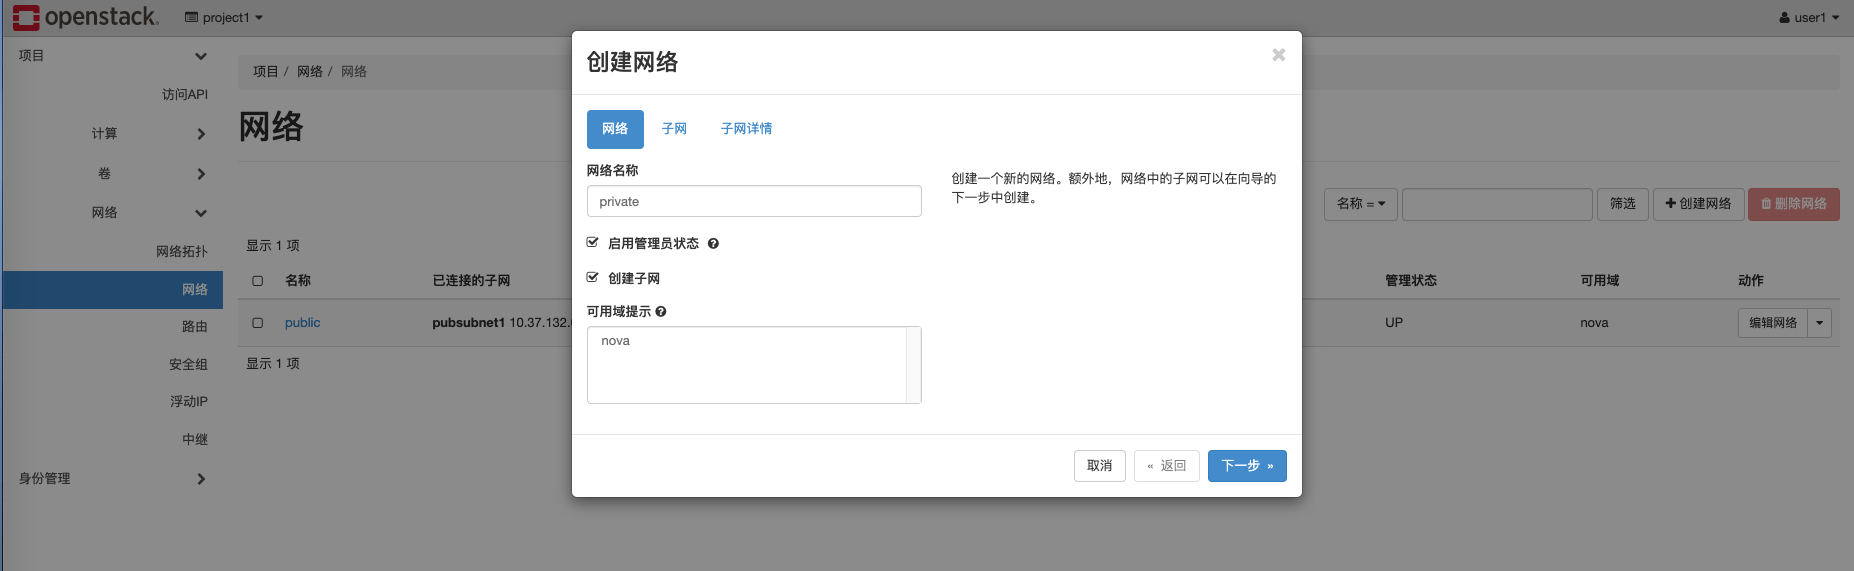
Task: Click the 下一步 button
Action: click(x=1247, y=466)
